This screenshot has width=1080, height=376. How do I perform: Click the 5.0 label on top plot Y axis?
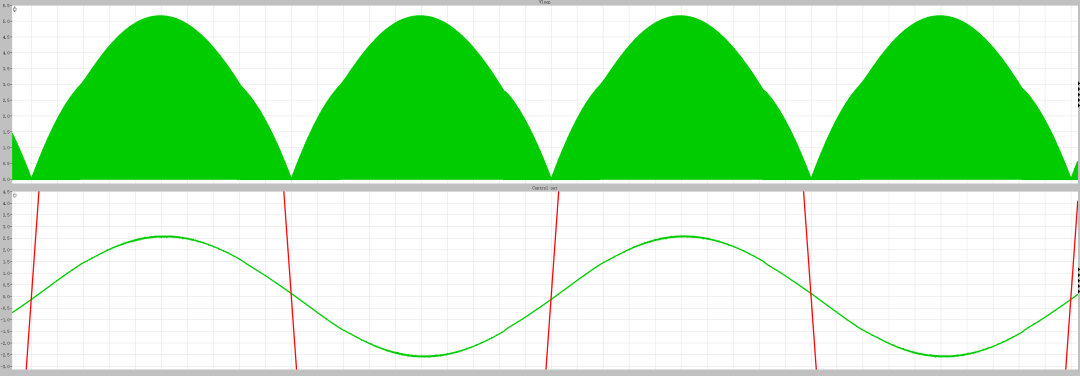pyautogui.click(x=7, y=21)
